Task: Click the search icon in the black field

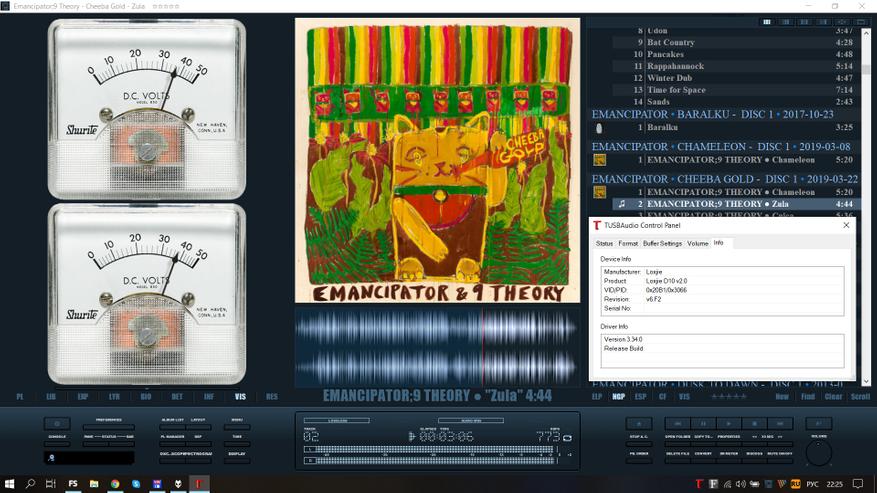Action: pyautogui.click(x=51, y=458)
